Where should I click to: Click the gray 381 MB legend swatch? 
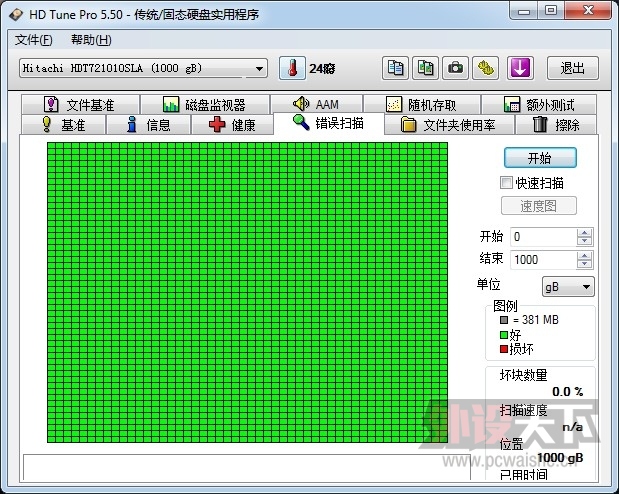coord(504,319)
